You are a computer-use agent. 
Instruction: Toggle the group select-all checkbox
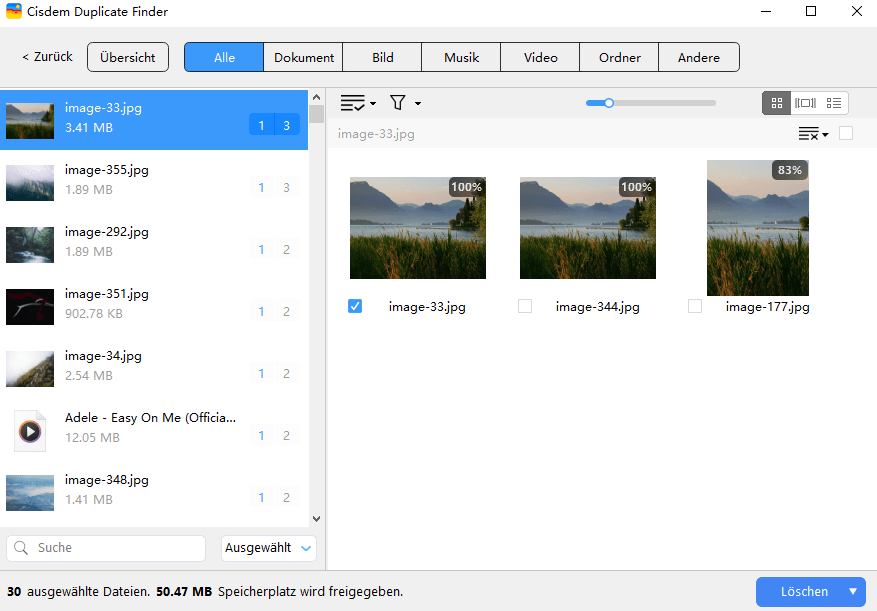click(x=846, y=134)
